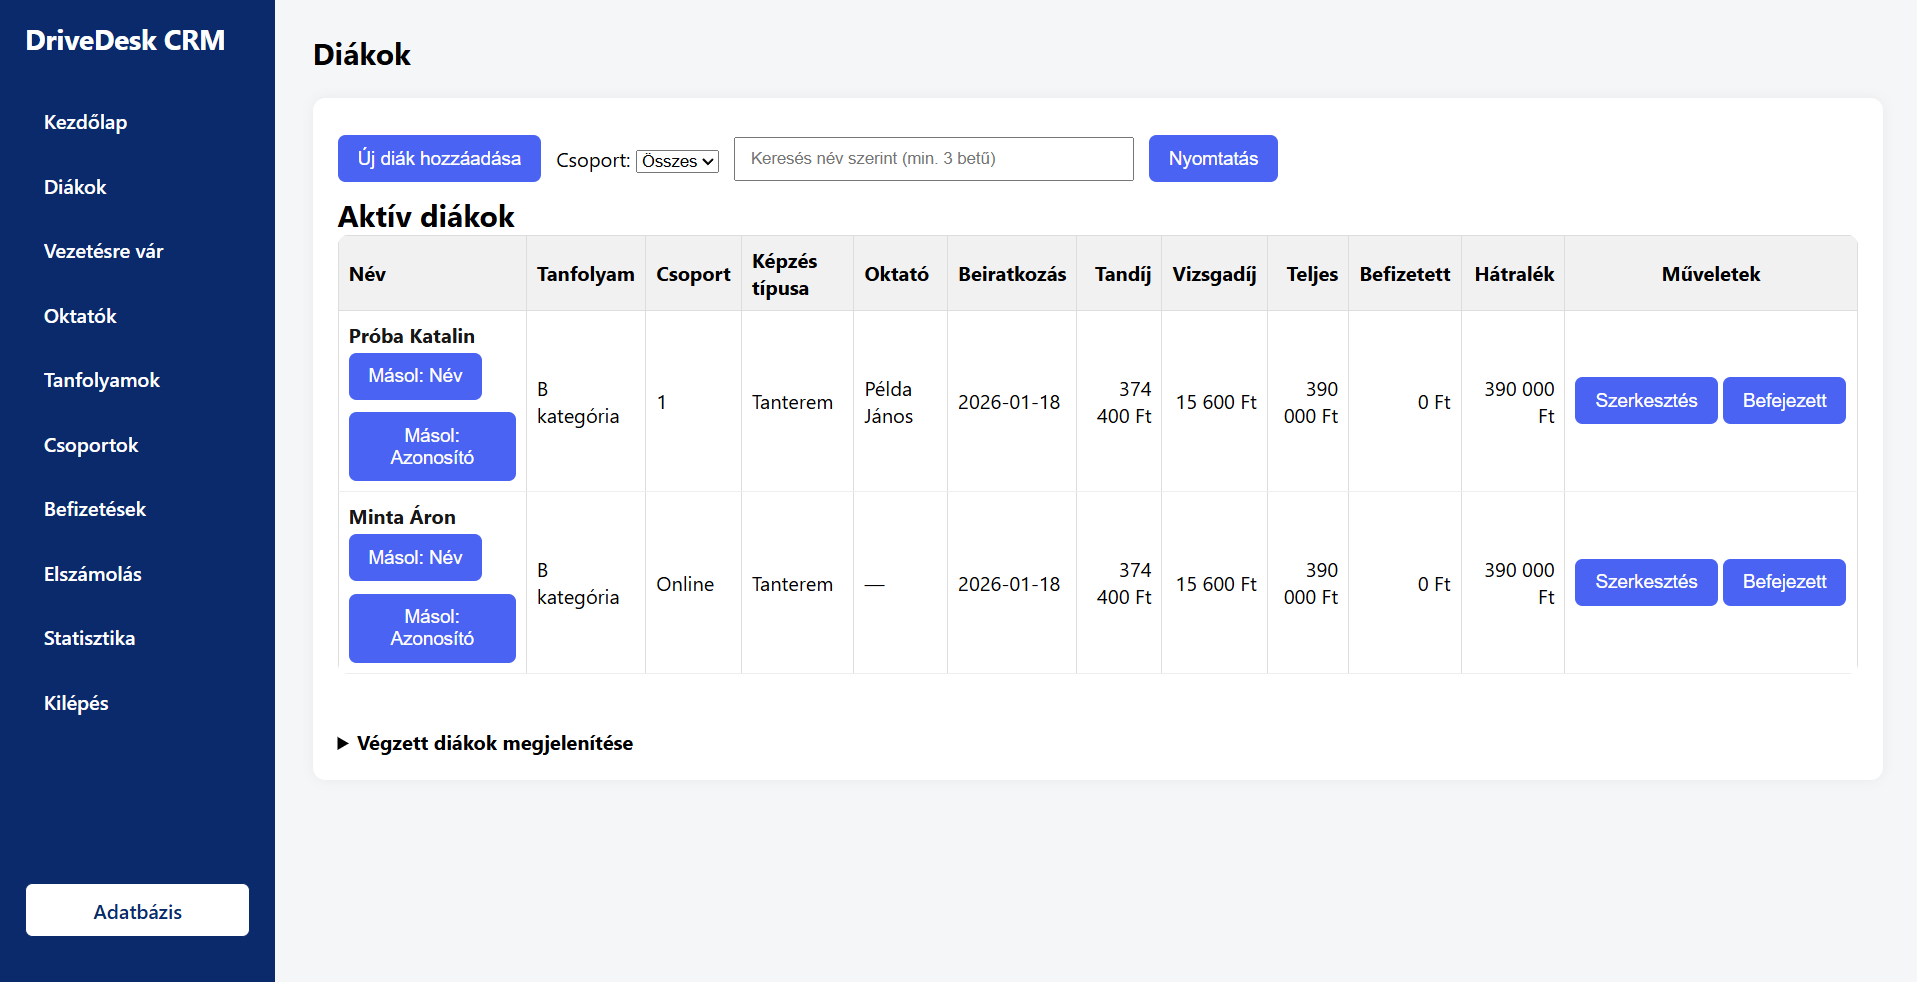The width and height of the screenshot is (1917, 982).
Task: Open the Csoportok menu item
Action: tap(91, 445)
